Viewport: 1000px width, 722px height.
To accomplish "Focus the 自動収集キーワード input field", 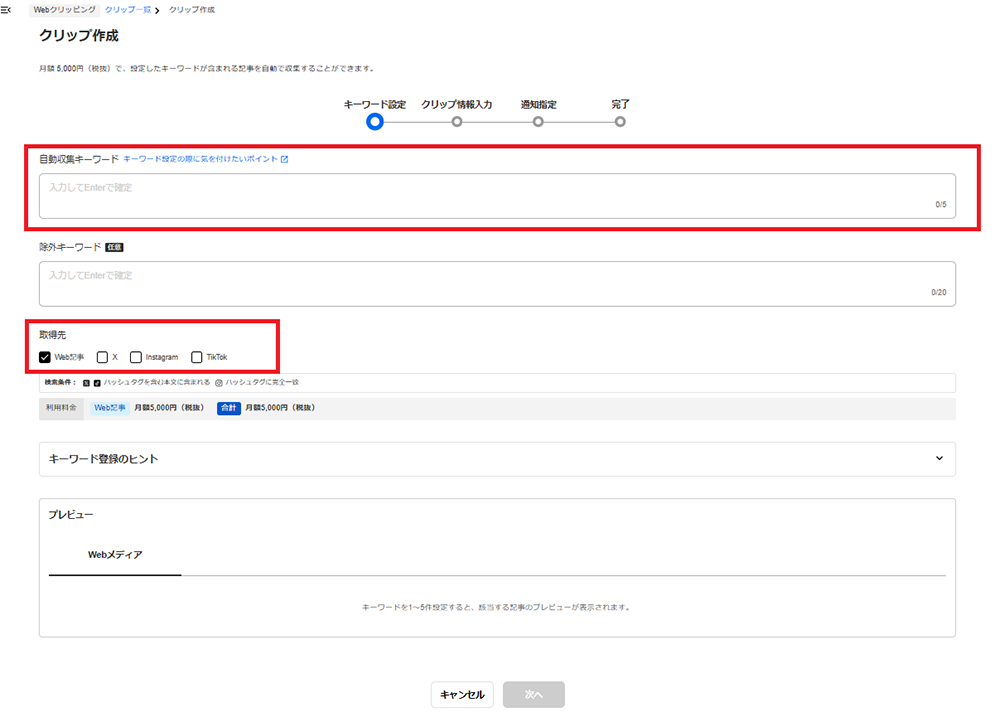I will (497, 196).
